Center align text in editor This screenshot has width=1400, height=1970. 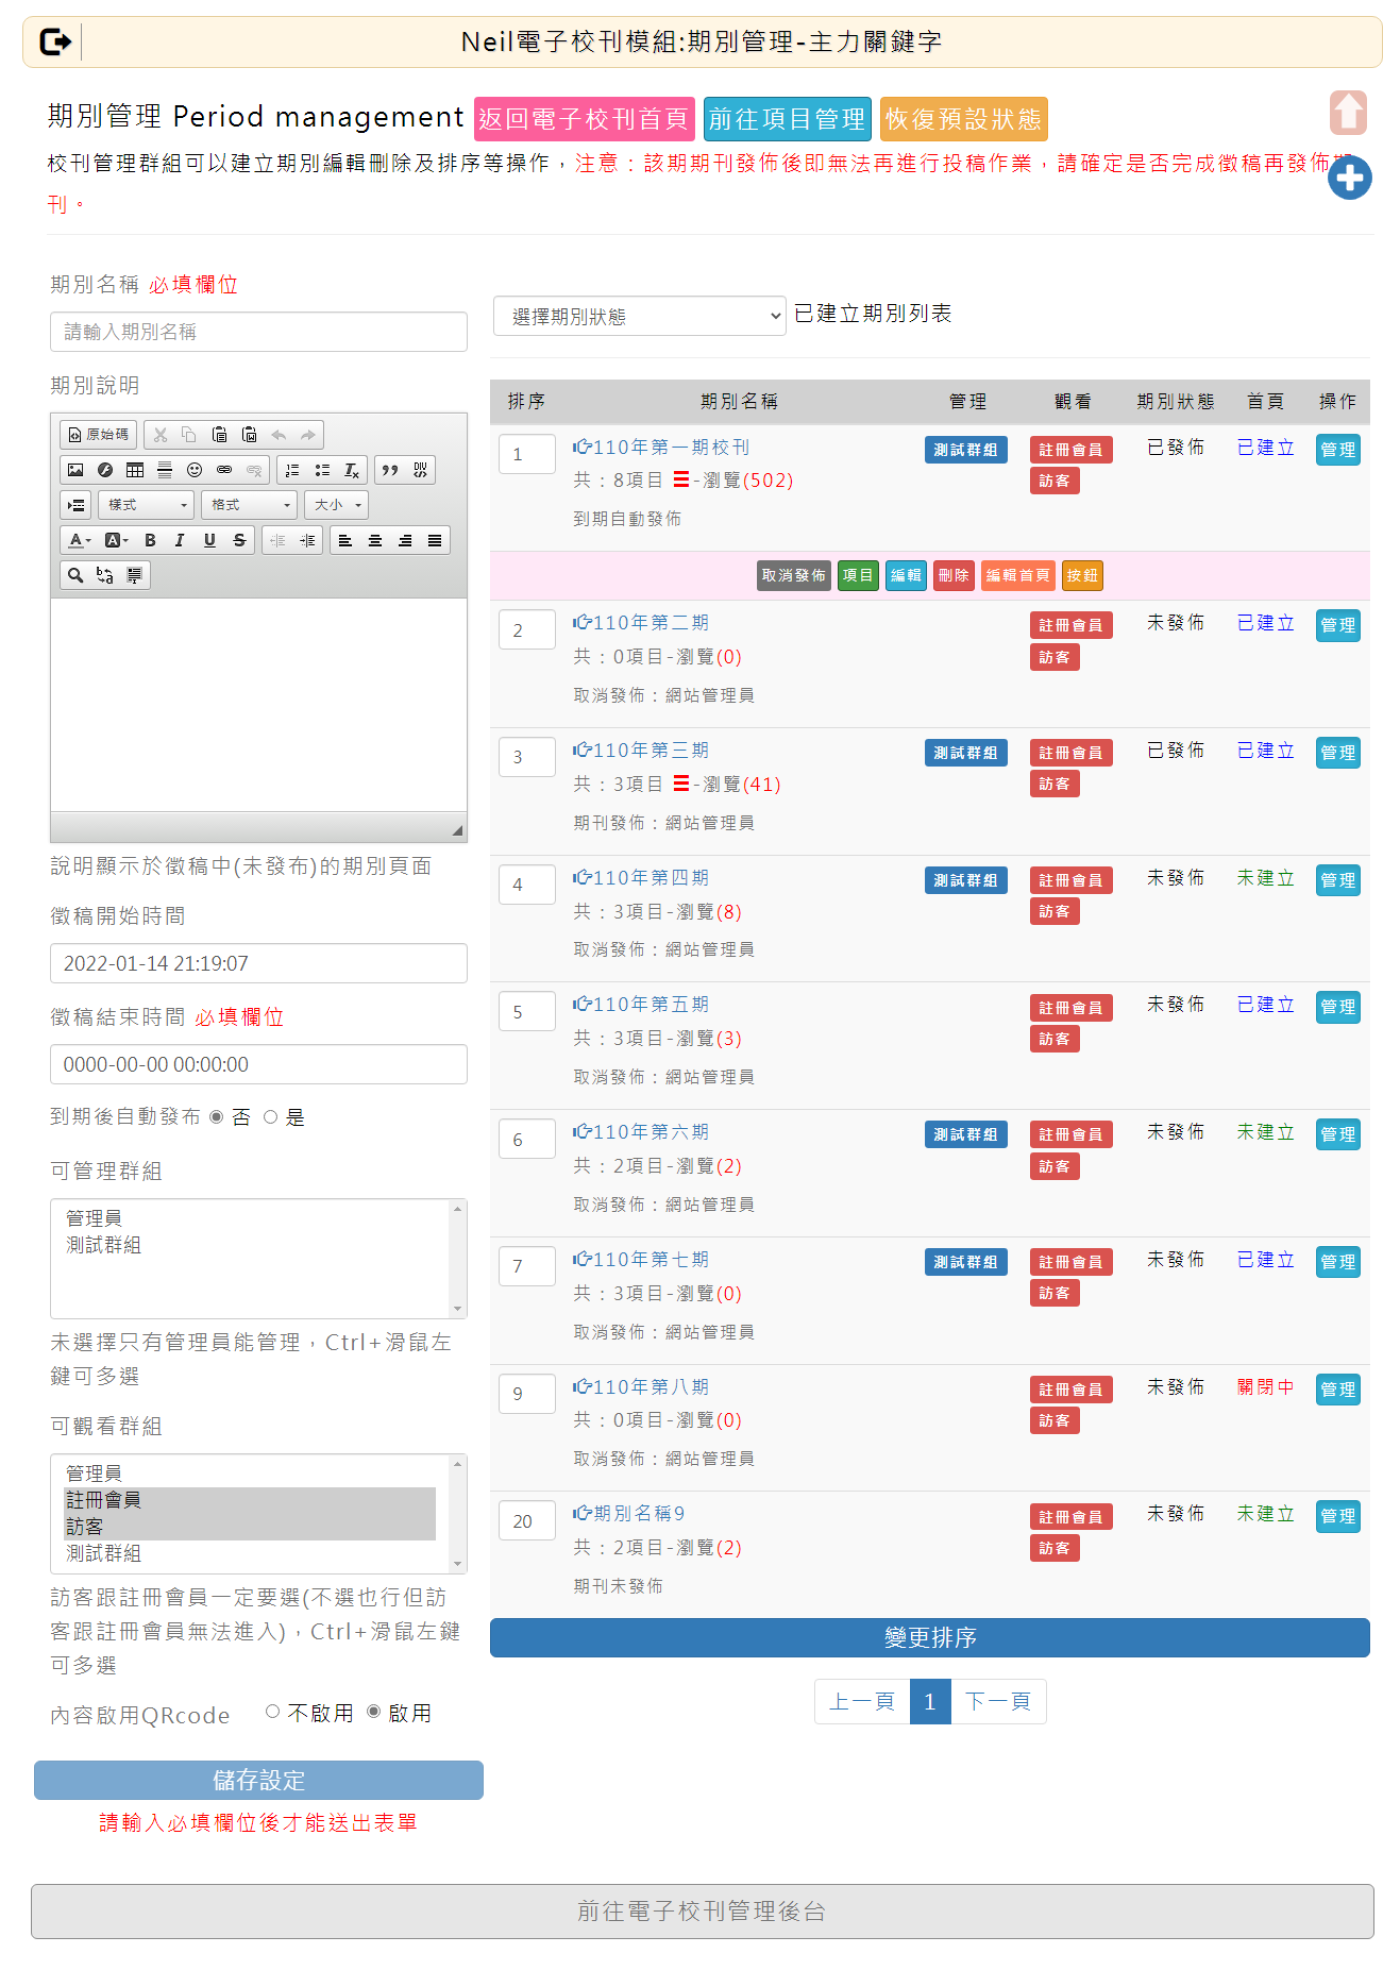[x=375, y=540]
